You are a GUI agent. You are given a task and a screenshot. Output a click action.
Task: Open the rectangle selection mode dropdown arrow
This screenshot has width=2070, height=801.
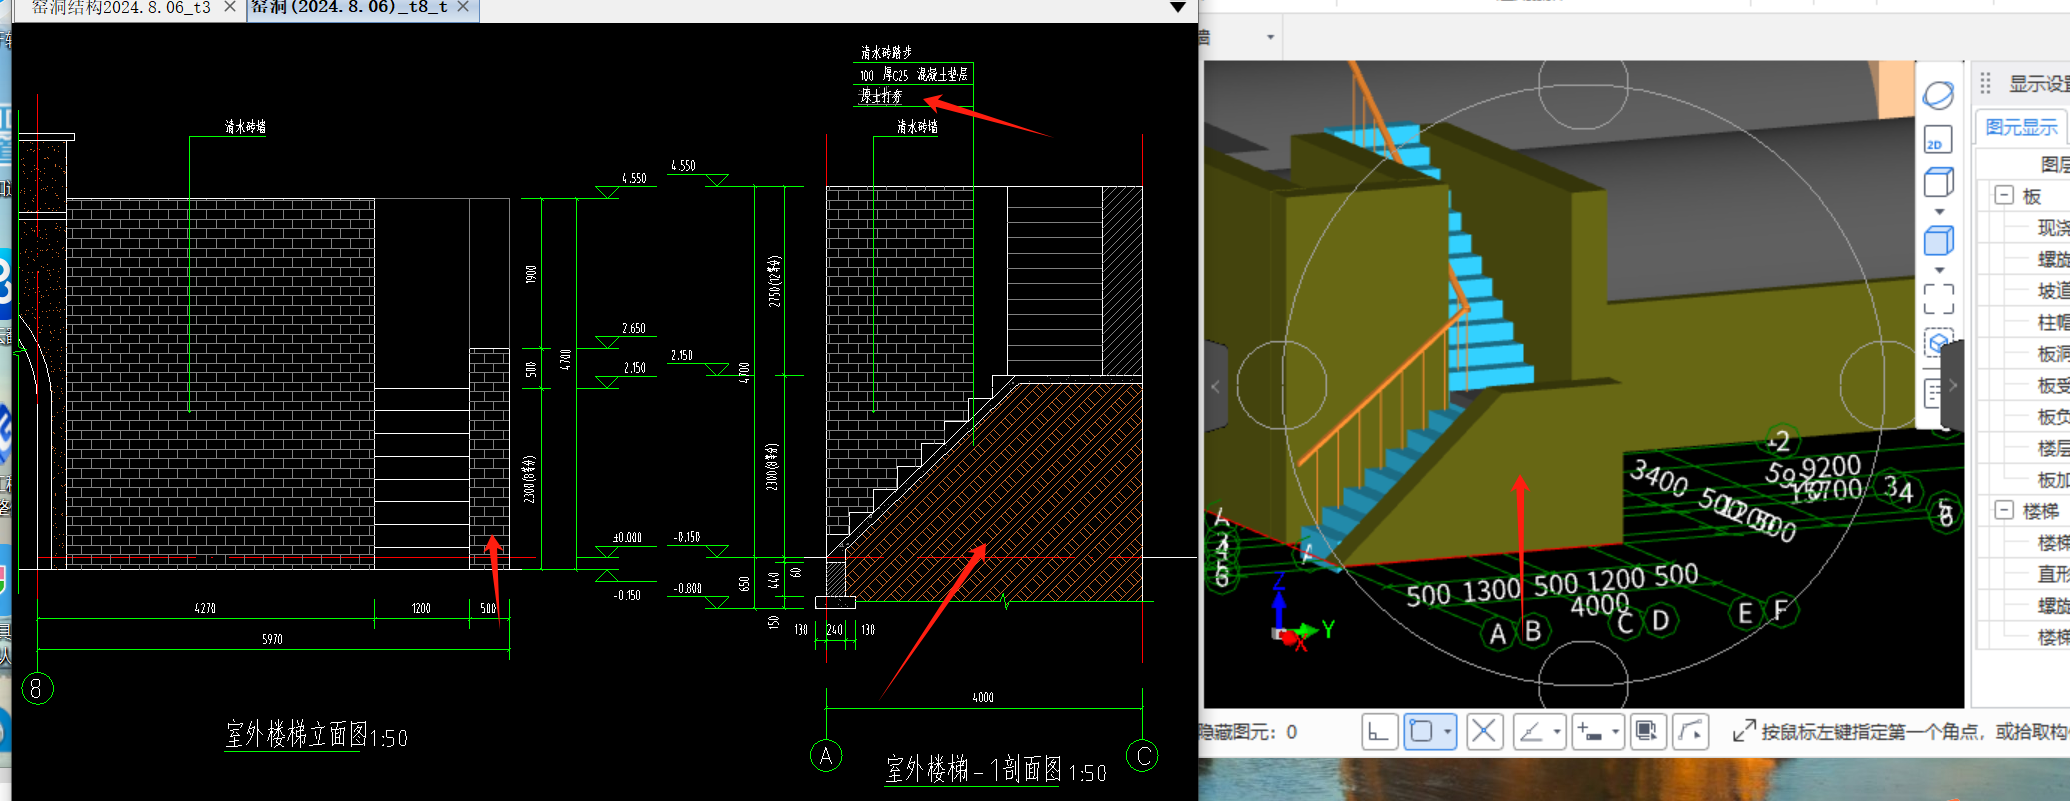tap(1447, 732)
